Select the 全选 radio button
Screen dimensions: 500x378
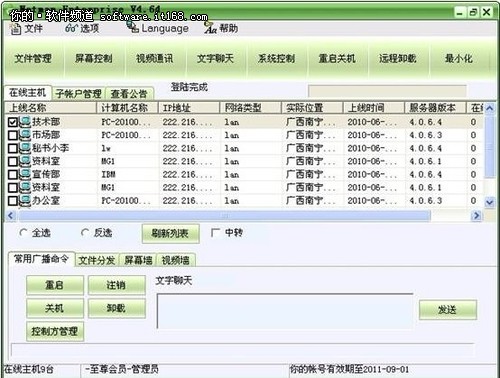point(23,233)
